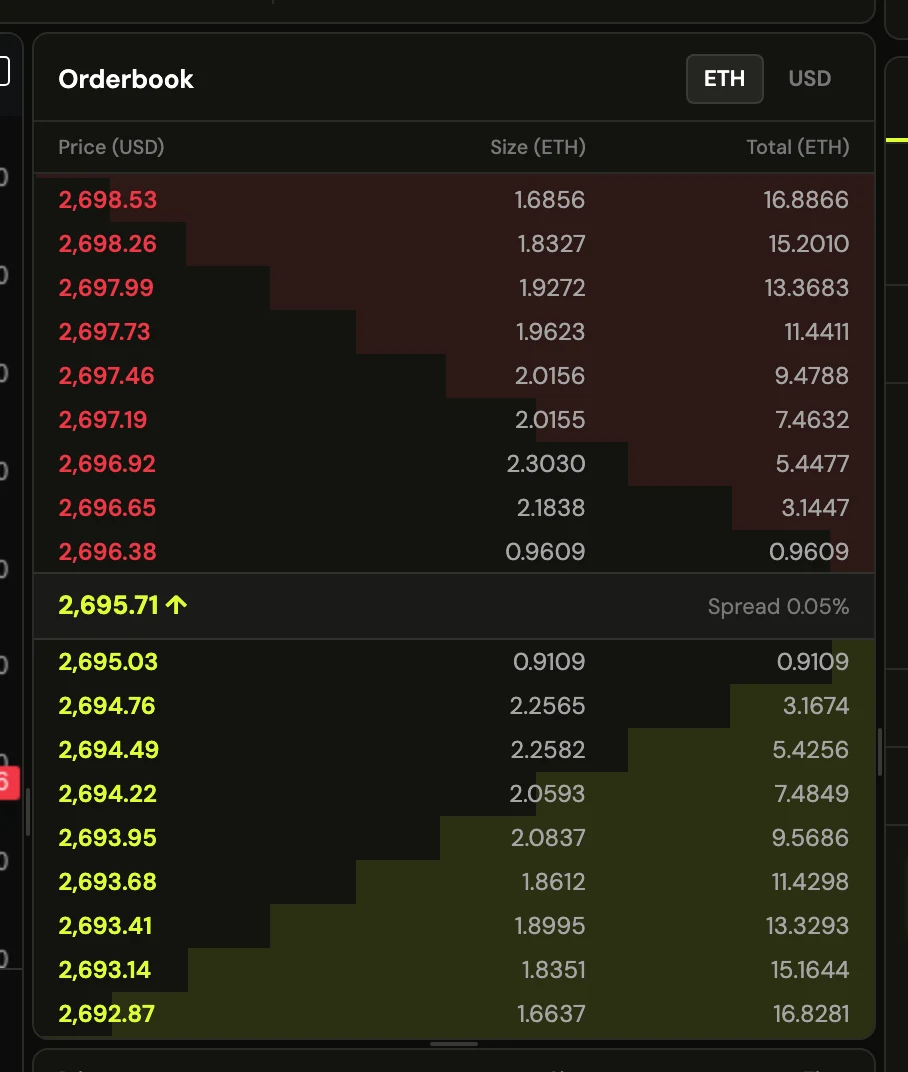Click ask total 15.2010
Screen dimensions: 908x1072
[809, 243]
